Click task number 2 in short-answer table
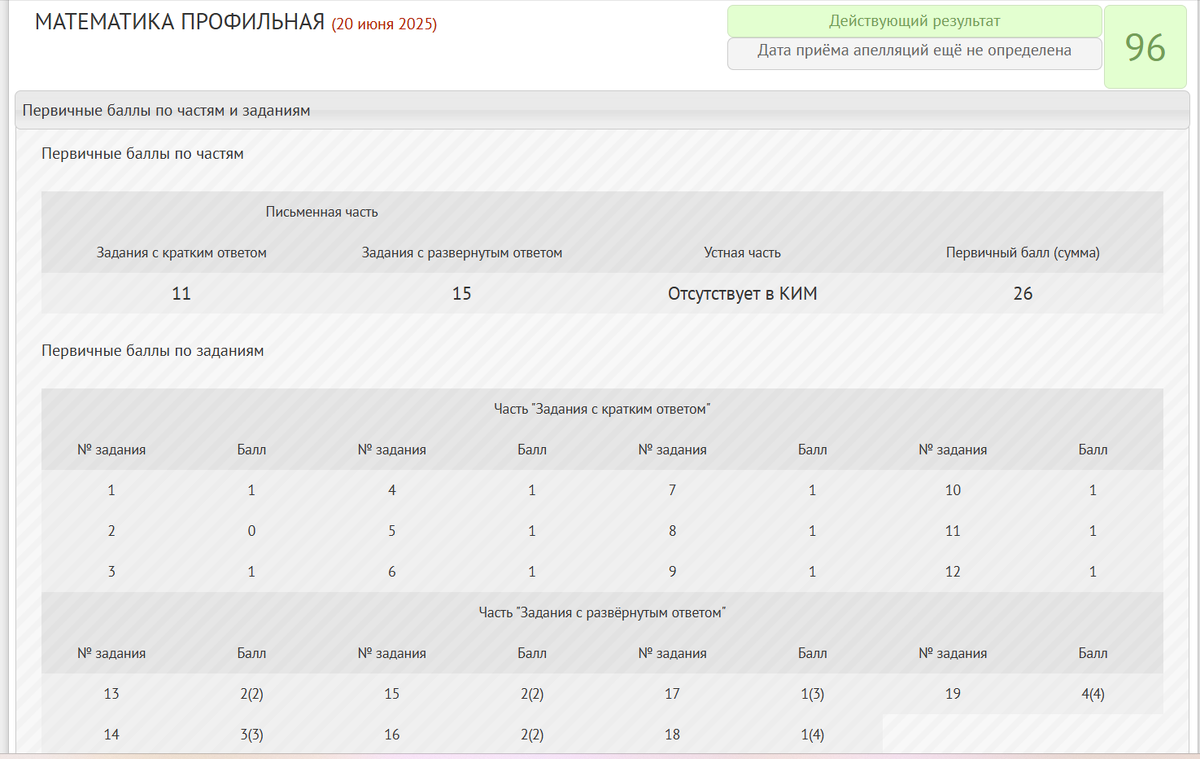 pos(112,531)
